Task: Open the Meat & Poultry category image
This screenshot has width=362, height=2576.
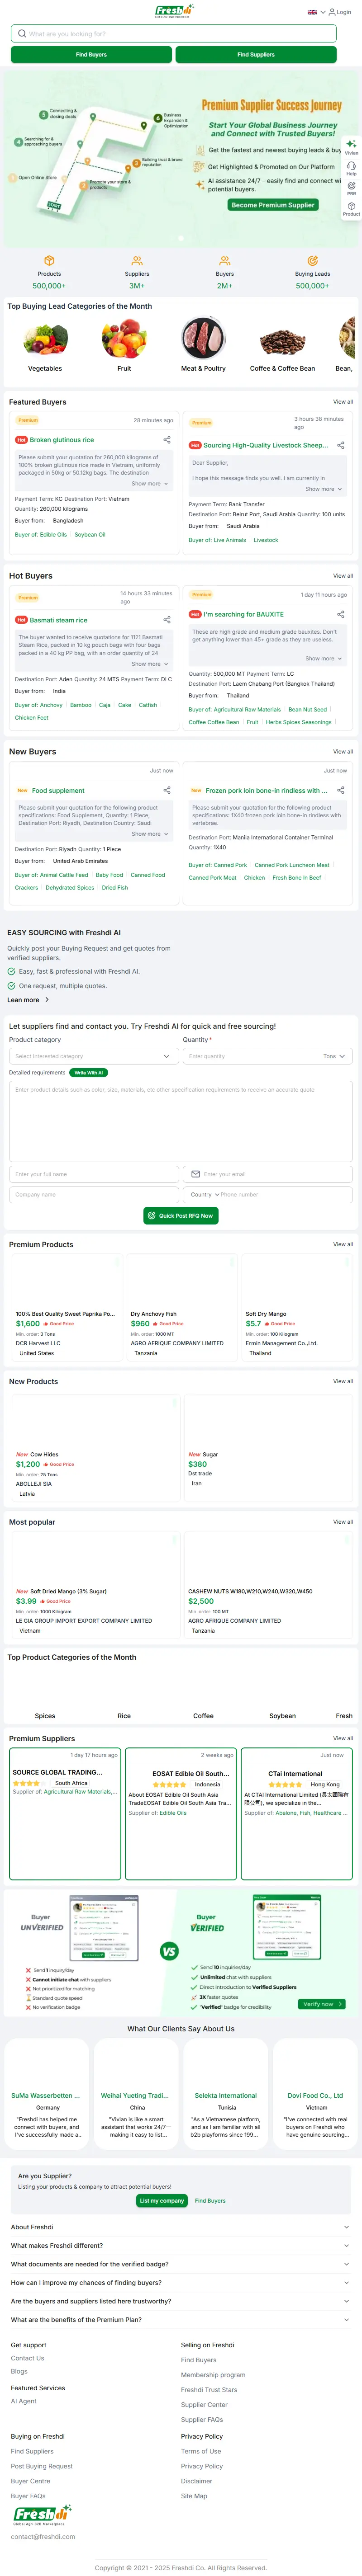Action: [x=203, y=339]
